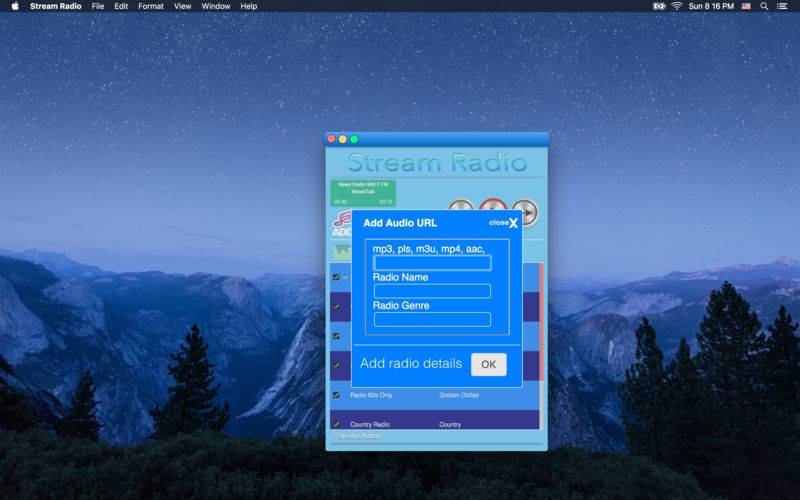Click the audio stream URL input field
The height and width of the screenshot is (500, 800).
pyautogui.click(x=432, y=263)
